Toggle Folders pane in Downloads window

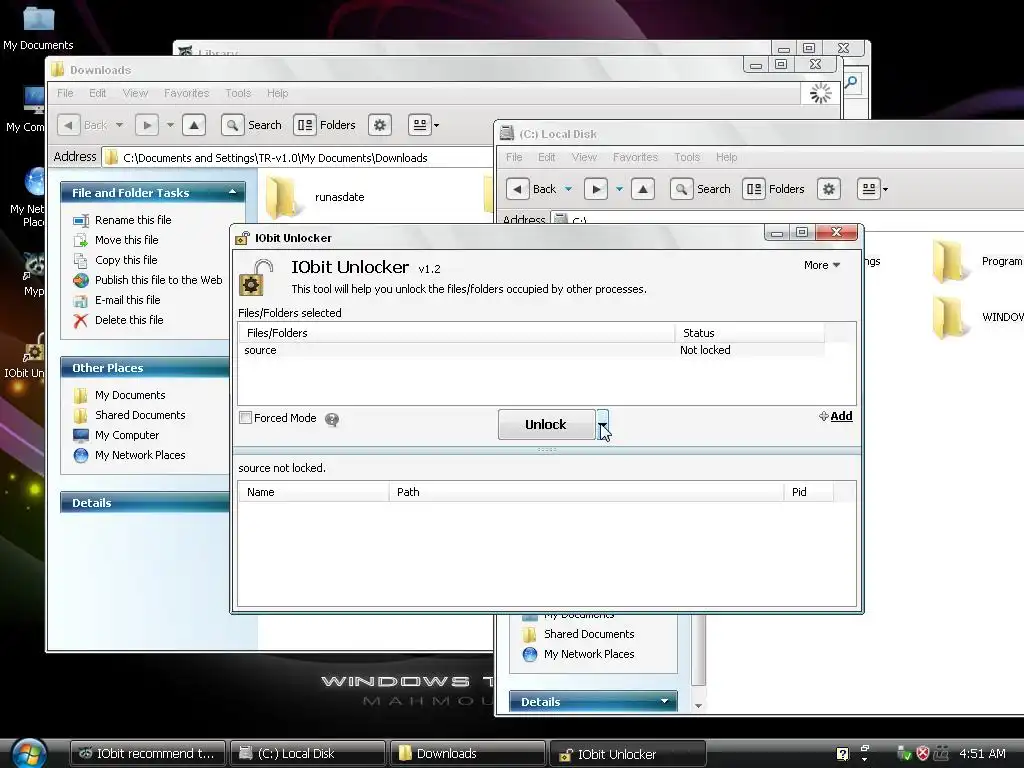[325, 125]
